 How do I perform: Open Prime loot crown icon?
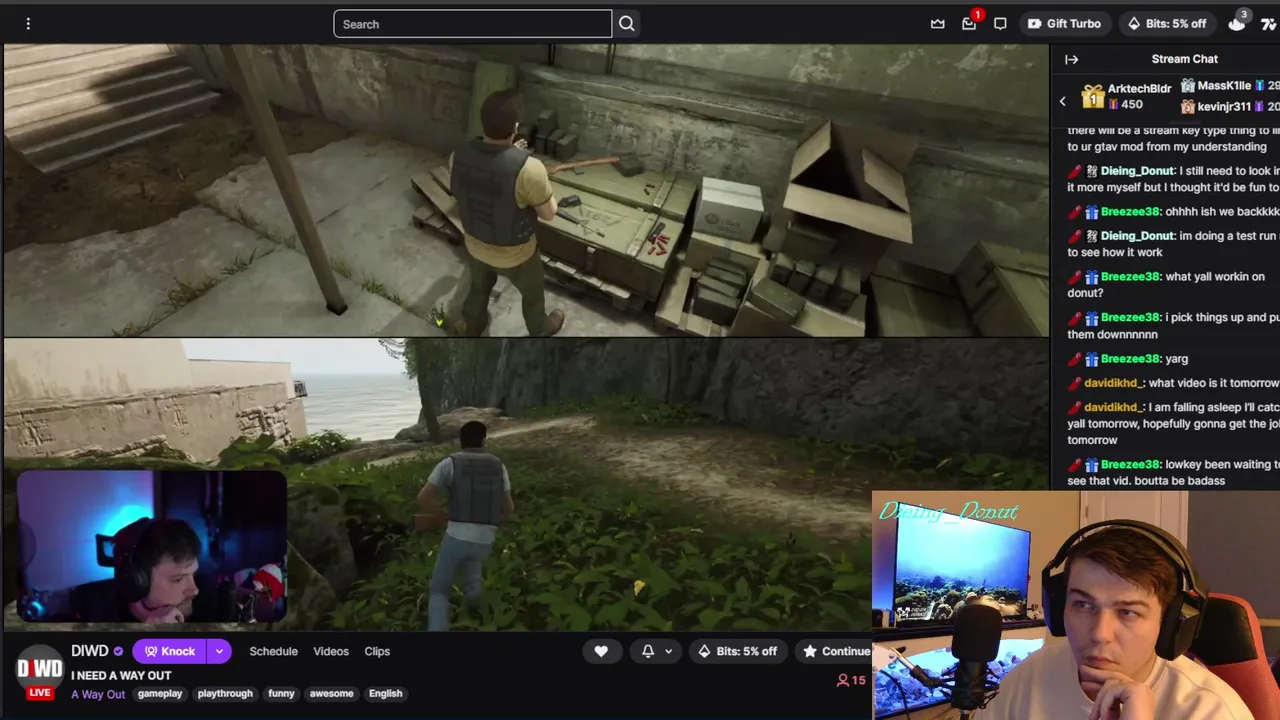pyautogui.click(x=938, y=24)
